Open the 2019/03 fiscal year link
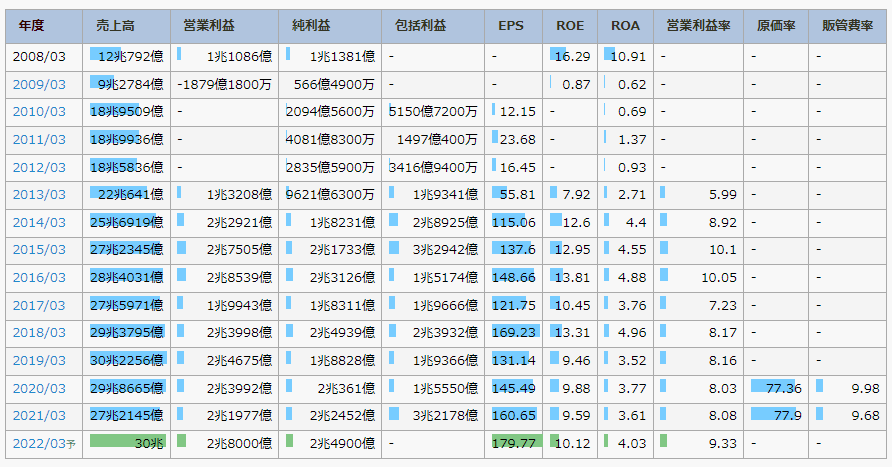 tap(39, 361)
